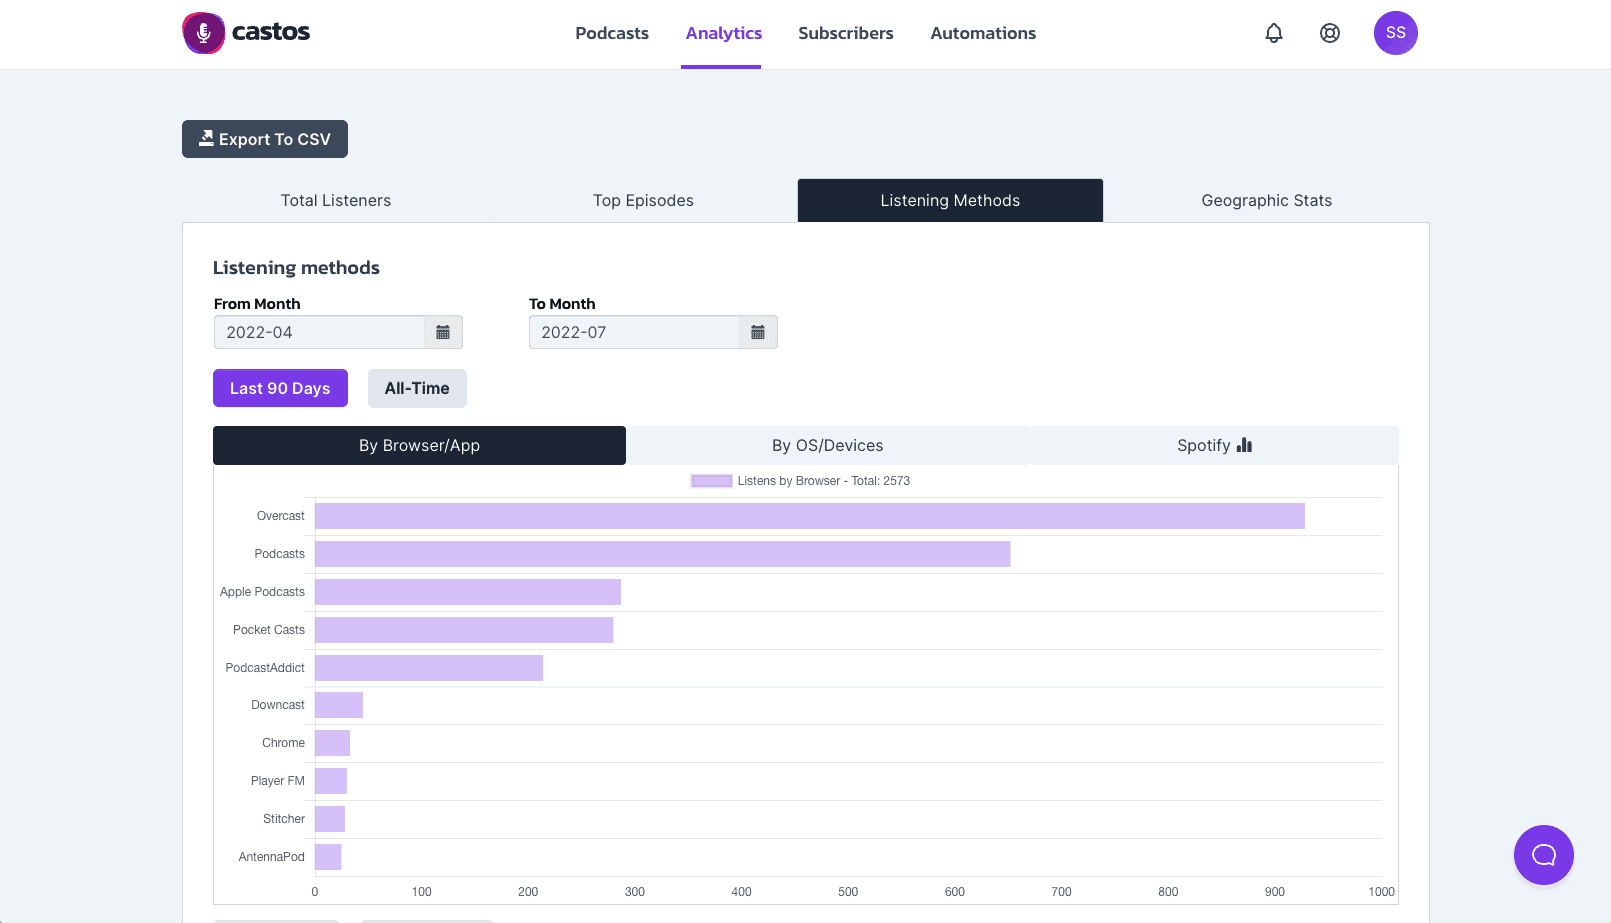
Task: Click 'Pocket Casts' axis label
Action: 269,630
